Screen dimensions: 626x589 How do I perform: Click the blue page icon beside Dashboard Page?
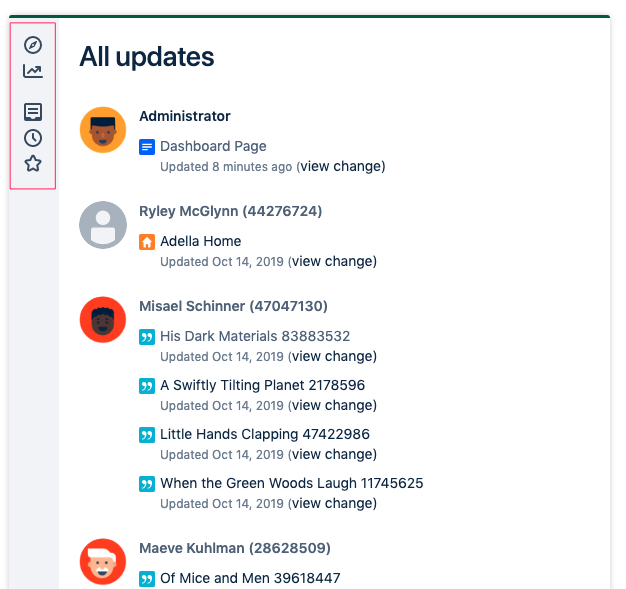[x=147, y=147]
